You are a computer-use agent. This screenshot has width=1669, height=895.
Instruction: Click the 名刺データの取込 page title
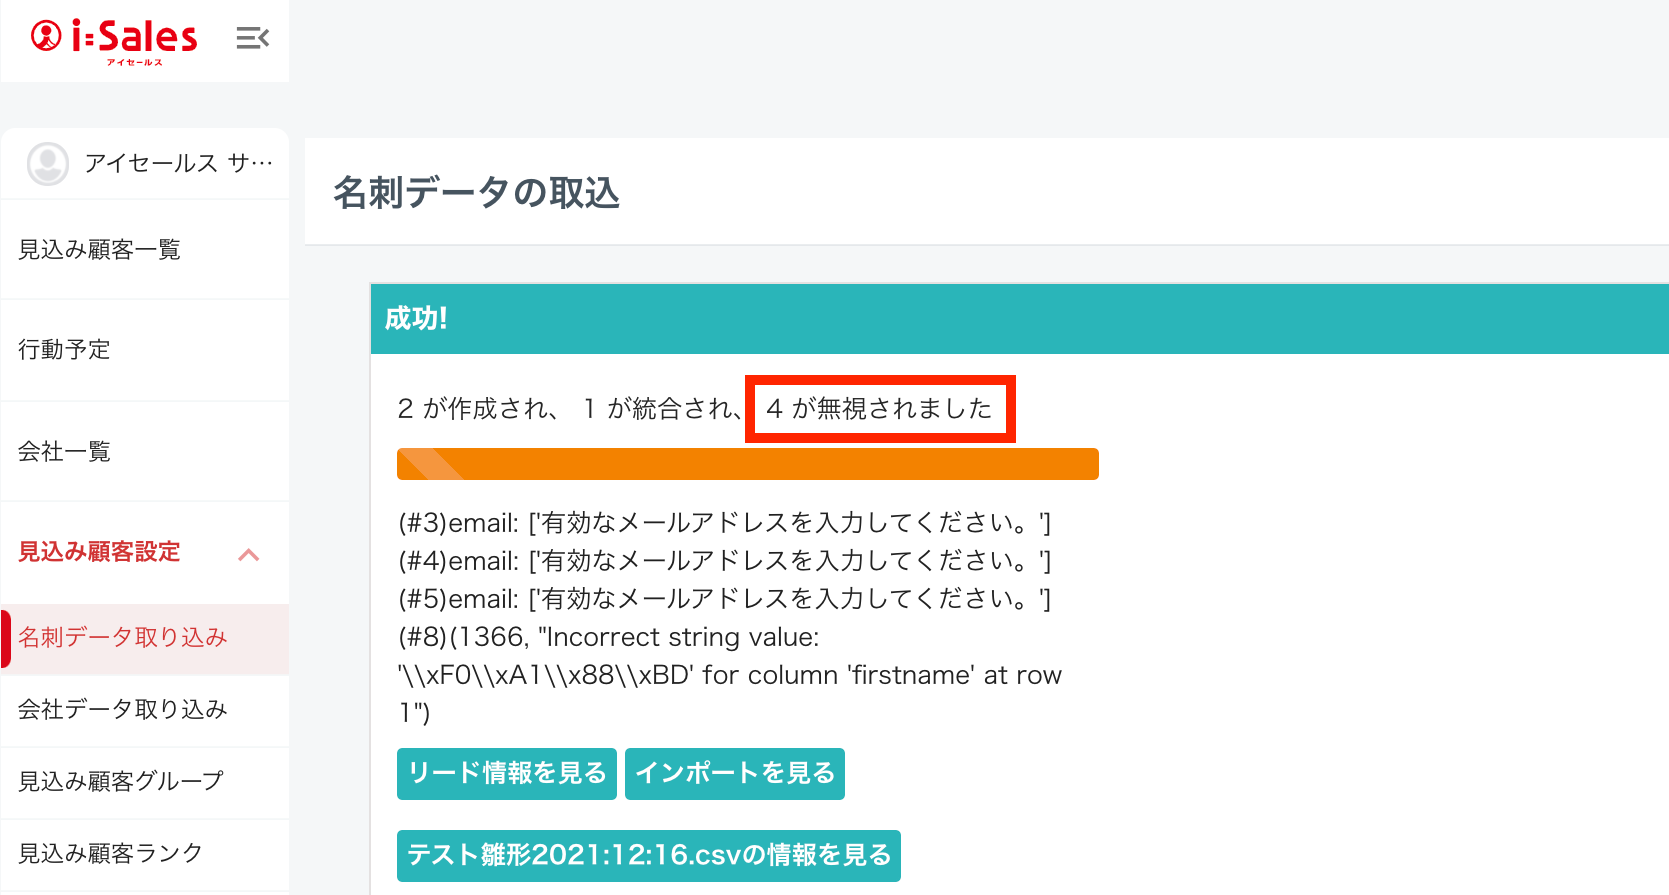tap(476, 193)
